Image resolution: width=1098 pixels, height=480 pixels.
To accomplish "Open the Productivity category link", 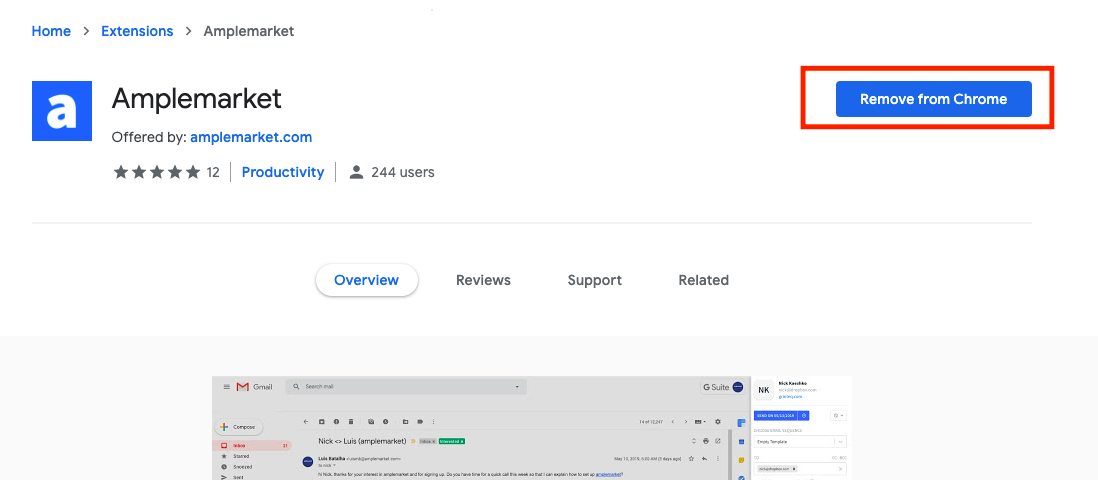I will (283, 172).
